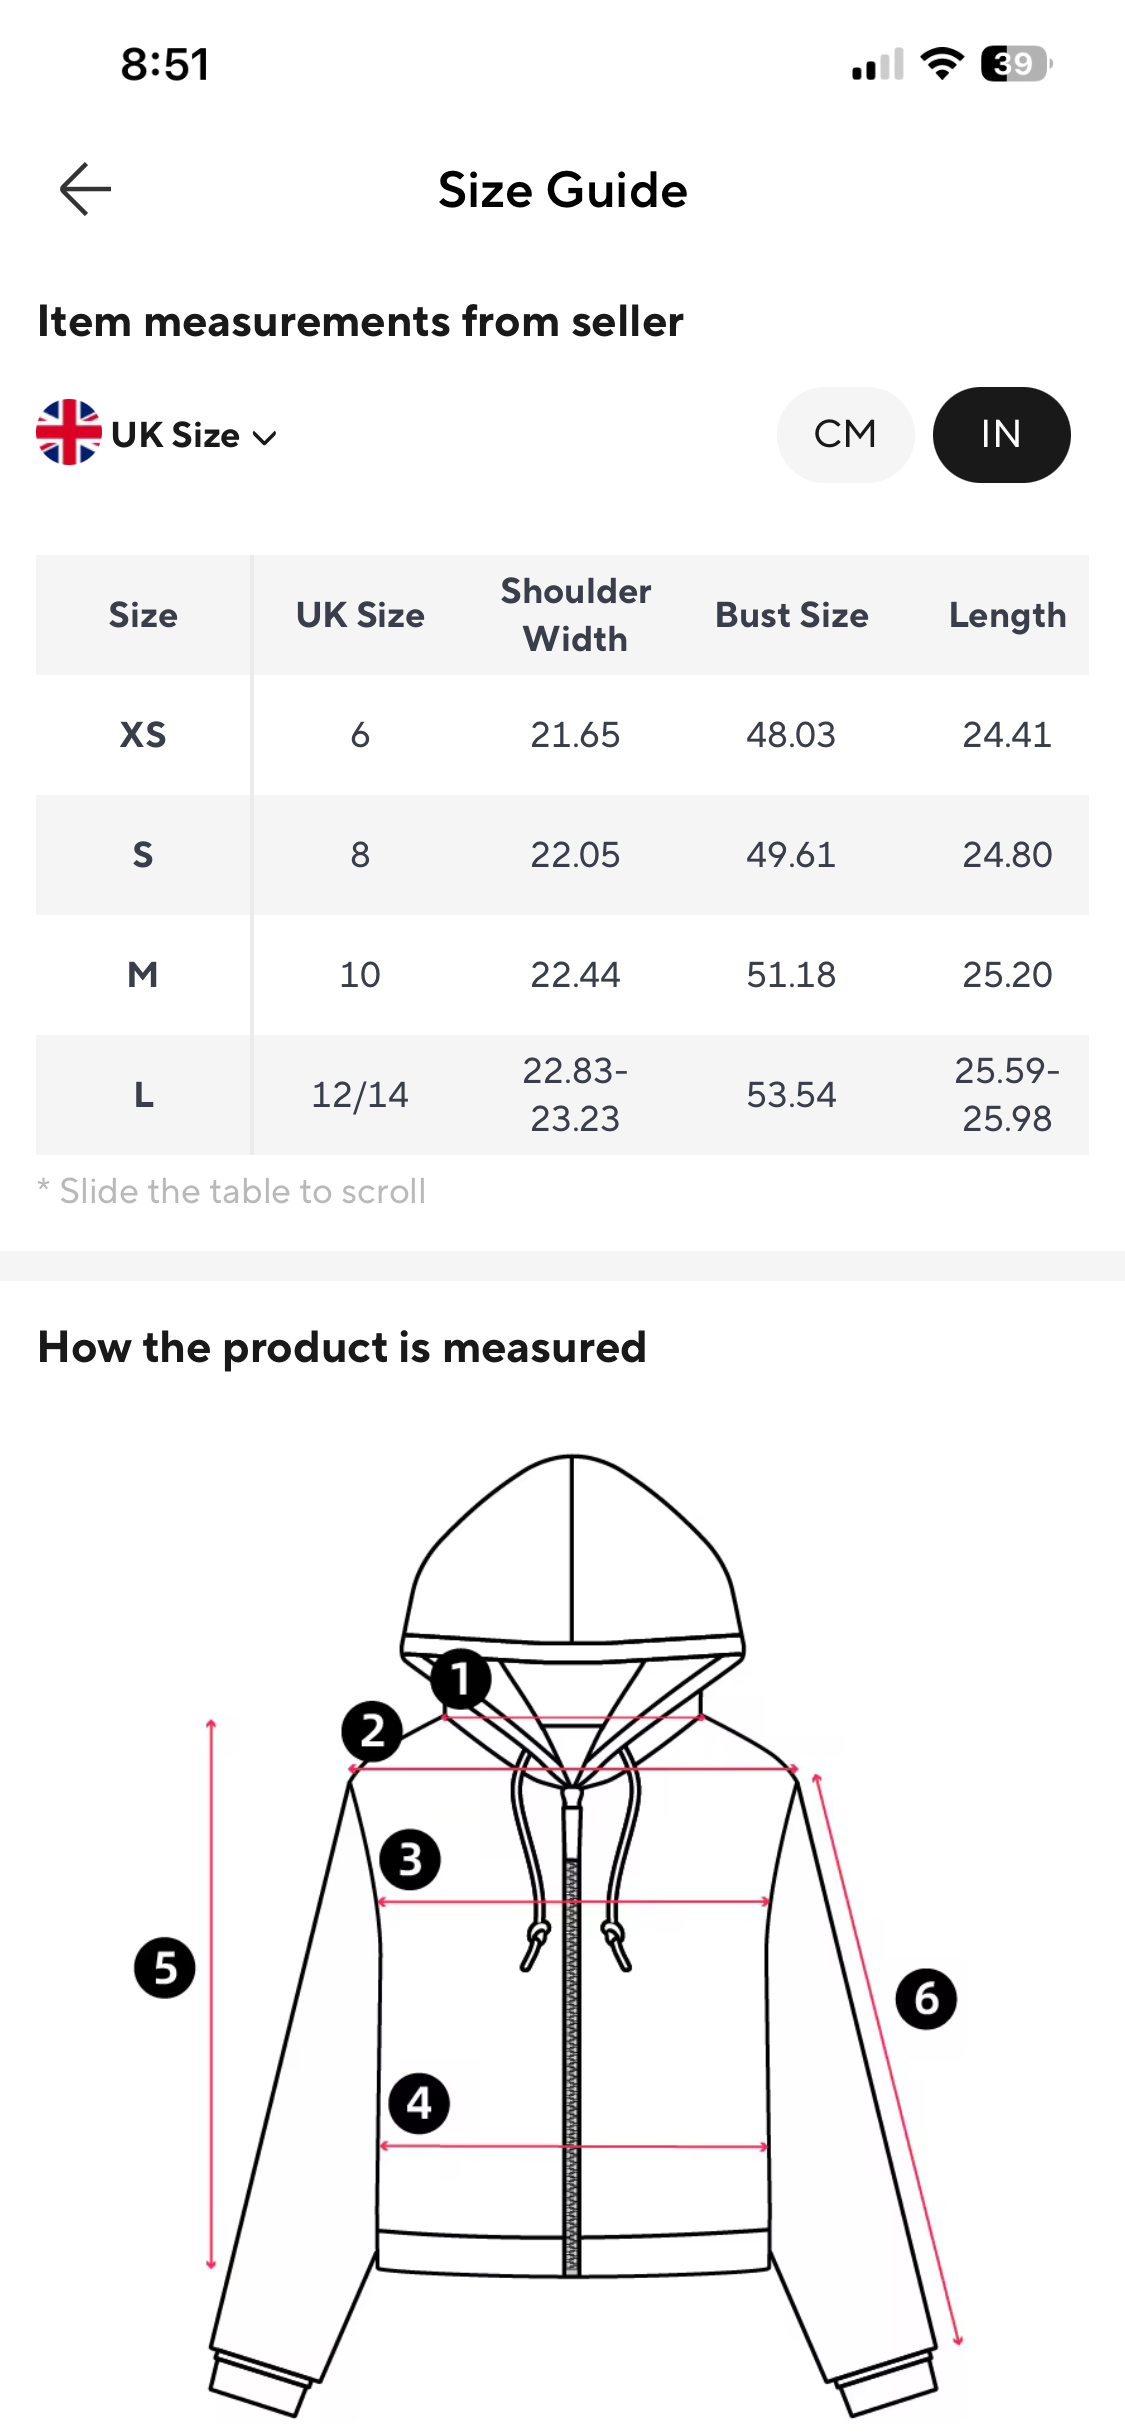Select the IN unit toggle
Viewport: 1125px width, 2436px height.
click(1002, 435)
